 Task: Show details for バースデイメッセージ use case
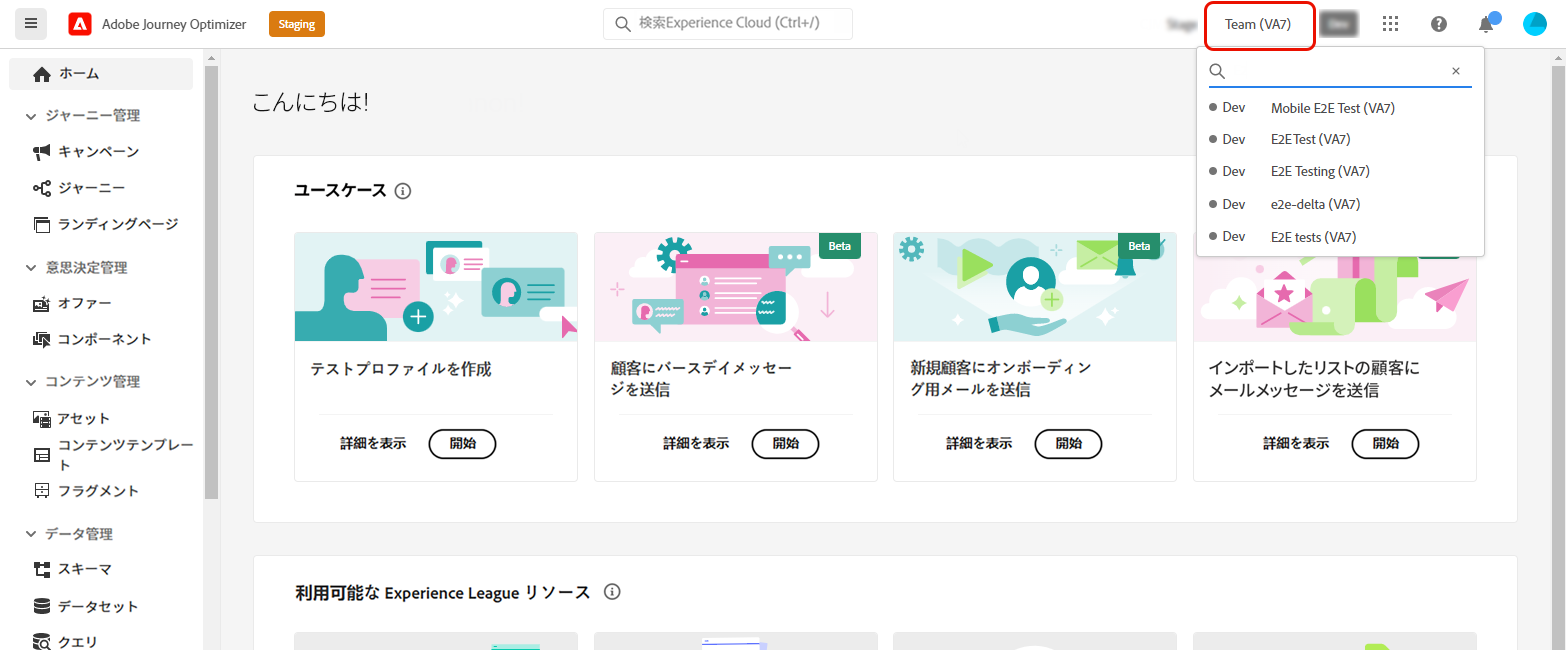[696, 443]
